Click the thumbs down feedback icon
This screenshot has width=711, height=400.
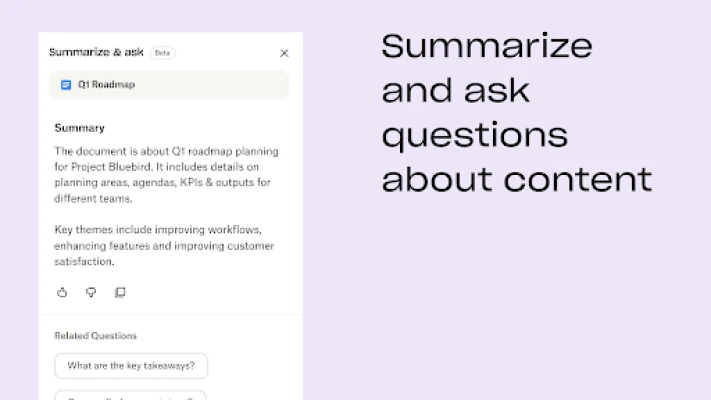[x=91, y=293]
